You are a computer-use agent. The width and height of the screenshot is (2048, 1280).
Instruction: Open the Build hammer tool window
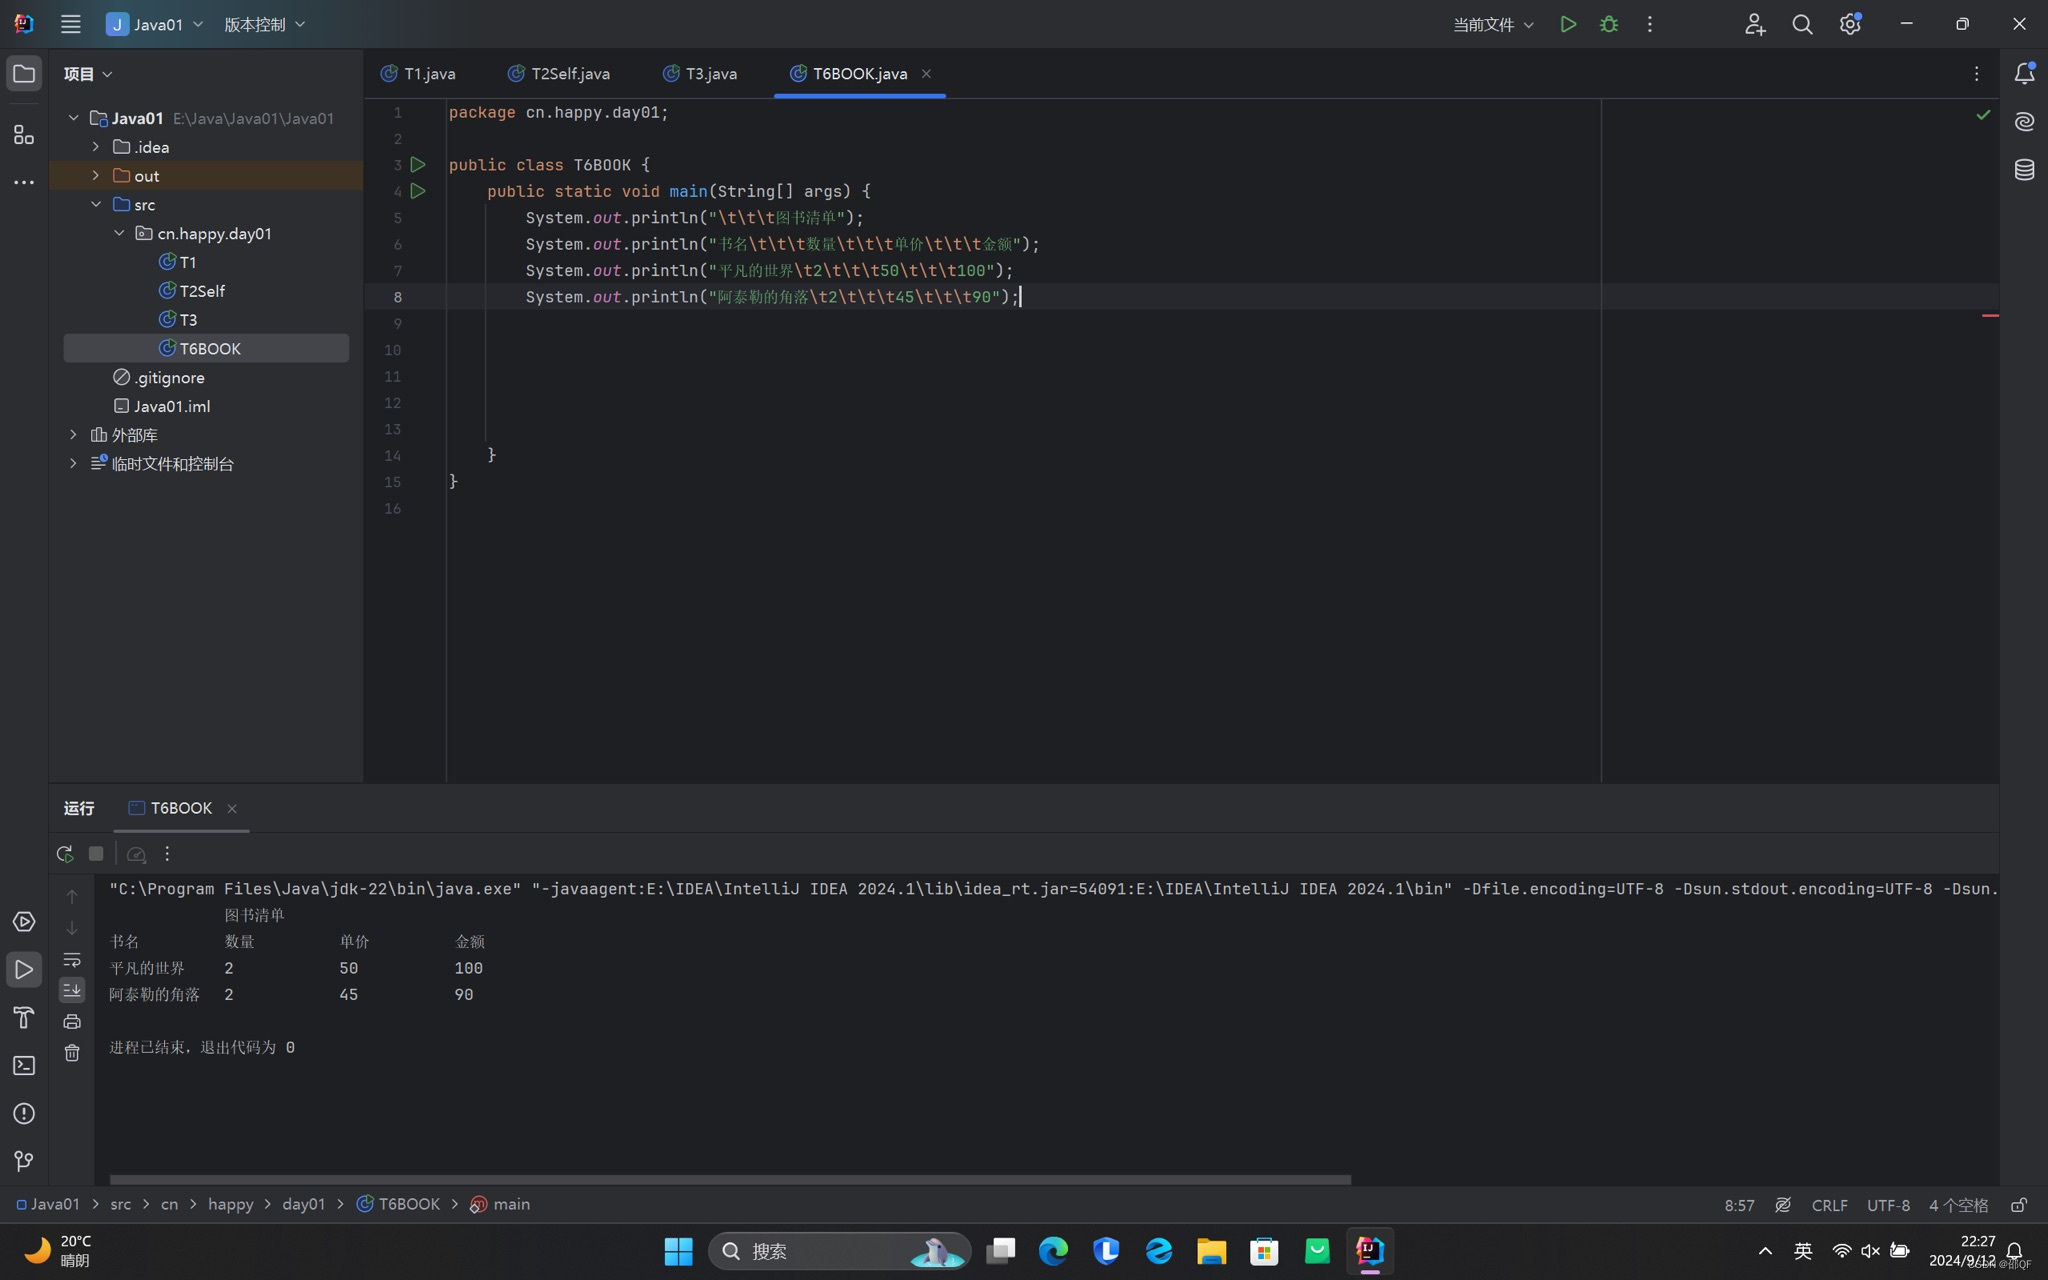tap(24, 1017)
